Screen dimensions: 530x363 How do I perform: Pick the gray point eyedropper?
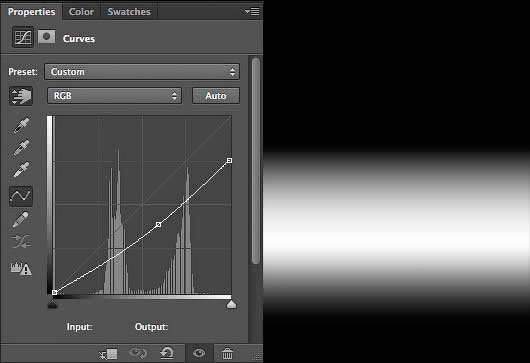(x=21, y=147)
